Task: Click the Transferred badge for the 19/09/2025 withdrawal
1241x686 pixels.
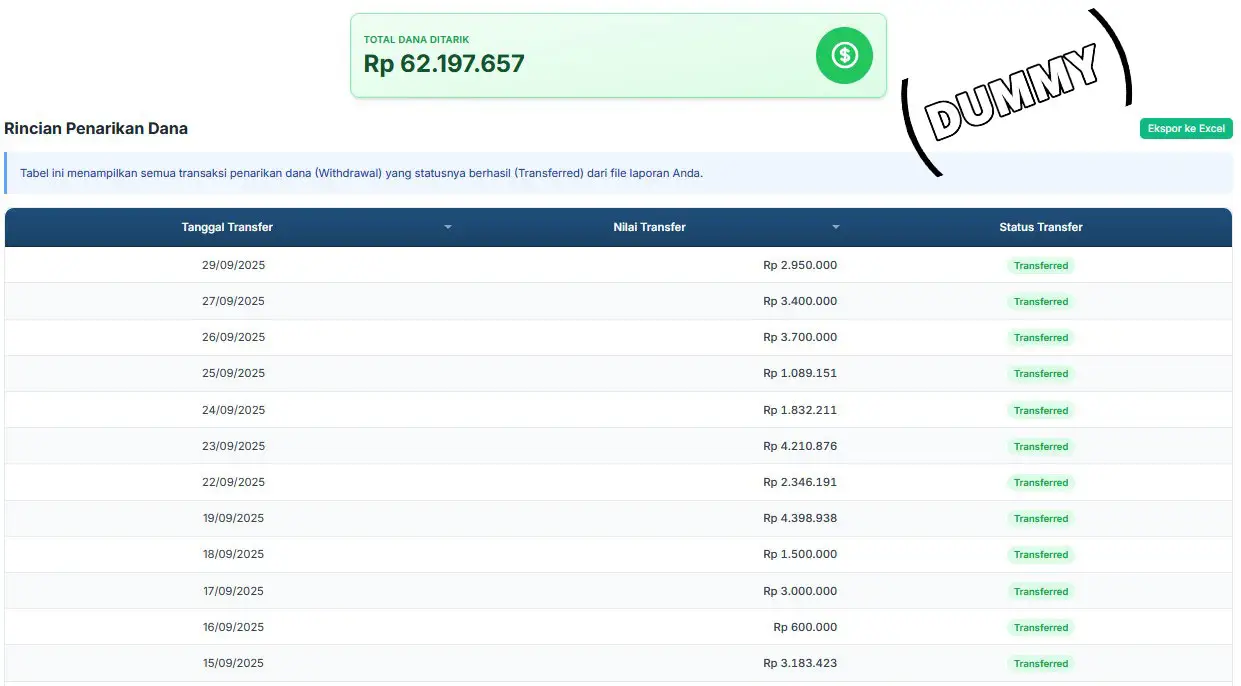Action: pos(1041,518)
